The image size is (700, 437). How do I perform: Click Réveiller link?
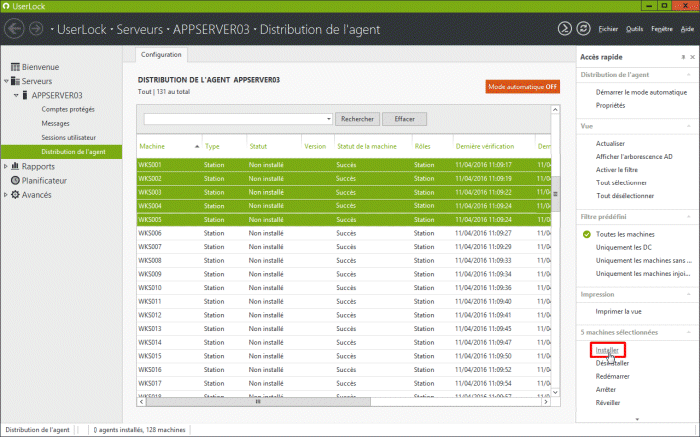click(608, 403)
